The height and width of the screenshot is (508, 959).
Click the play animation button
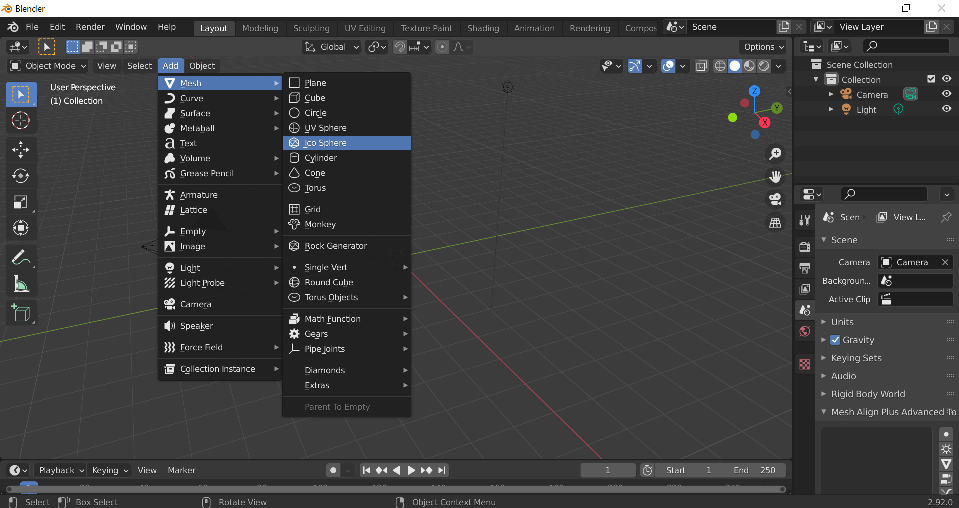click(x=411, y=470)
